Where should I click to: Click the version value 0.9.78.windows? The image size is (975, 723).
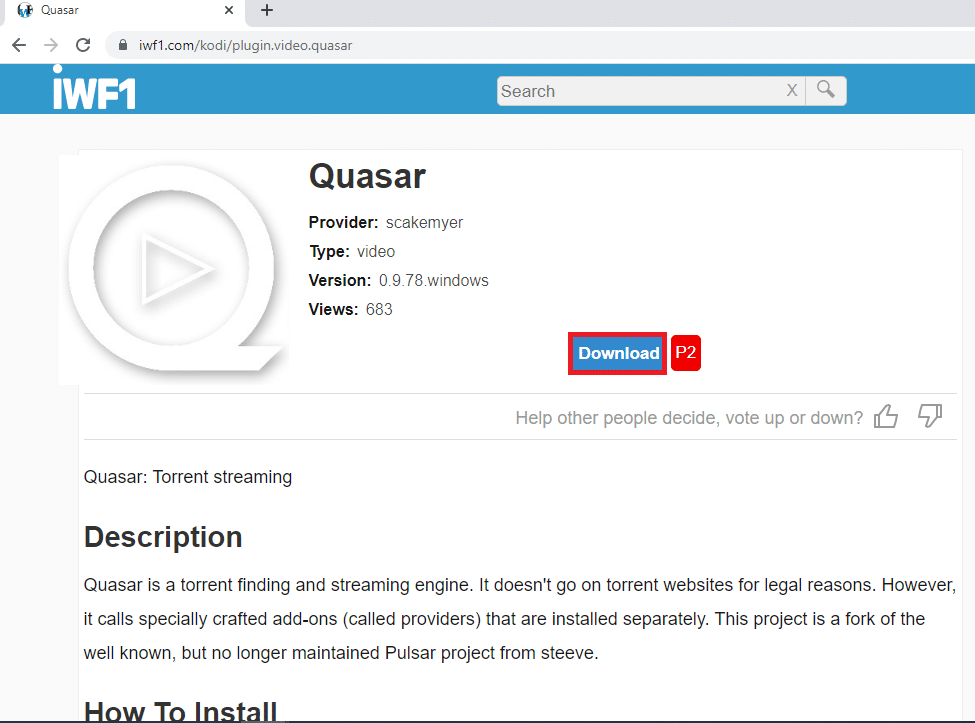click(x=433, y=280)
